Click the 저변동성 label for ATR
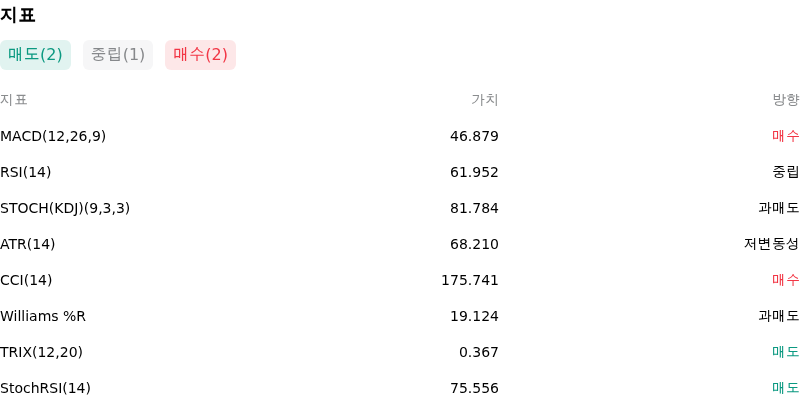The image size is (800, 398). [x=771, y=244]
